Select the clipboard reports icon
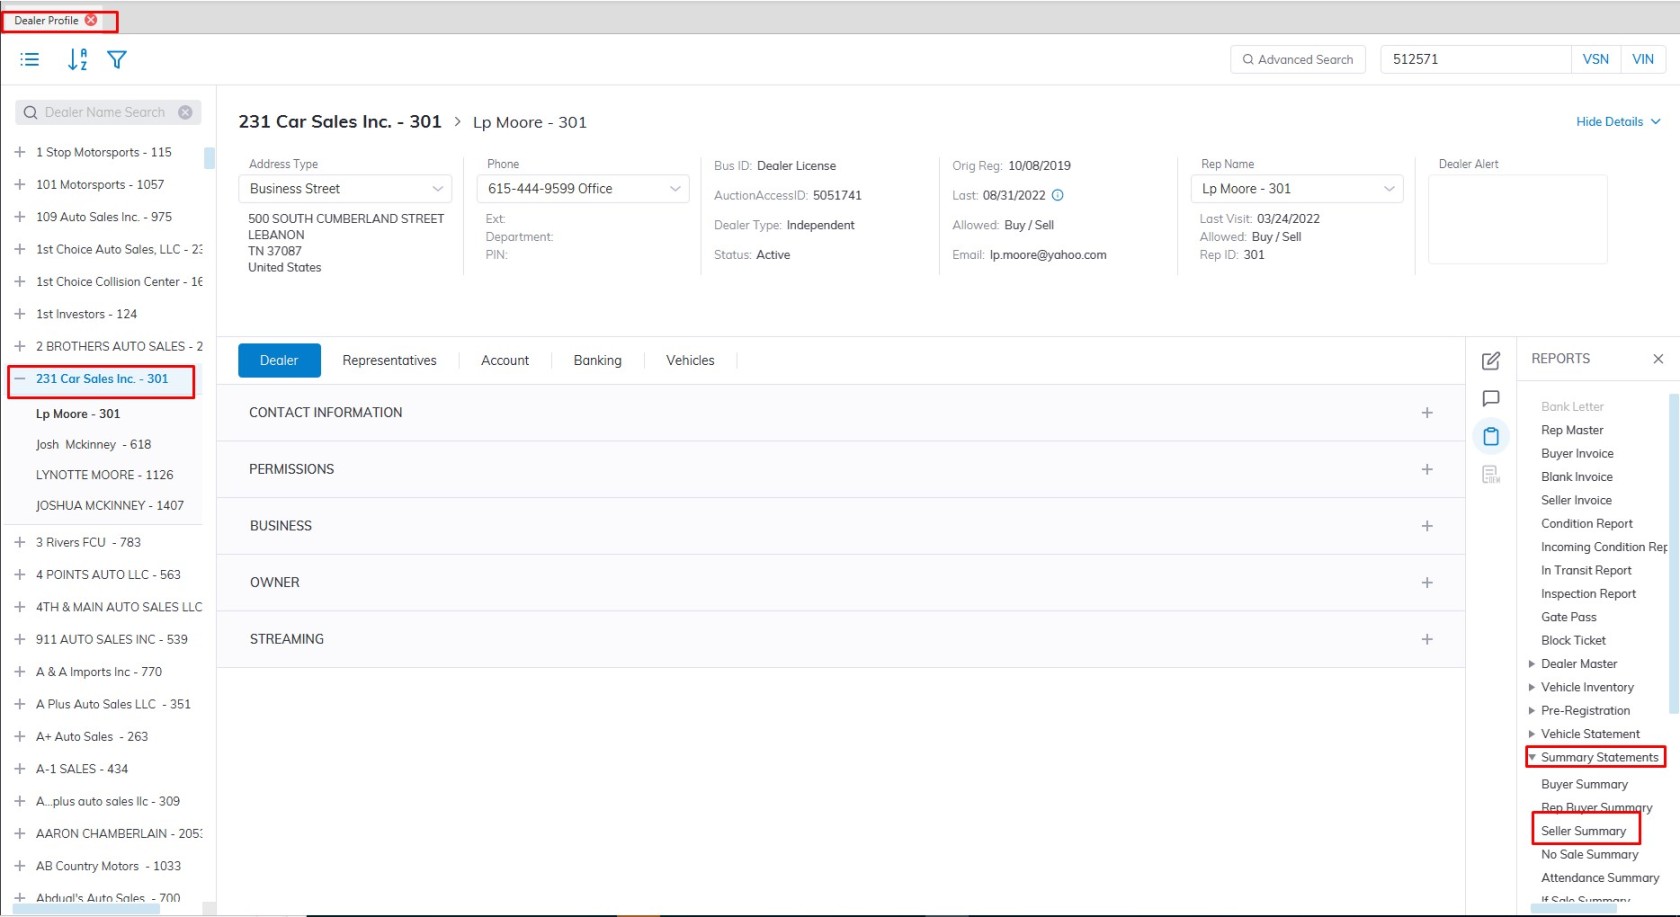Screen dimensions: 1680x917 pyautogui.click(x=1490, y=436)
